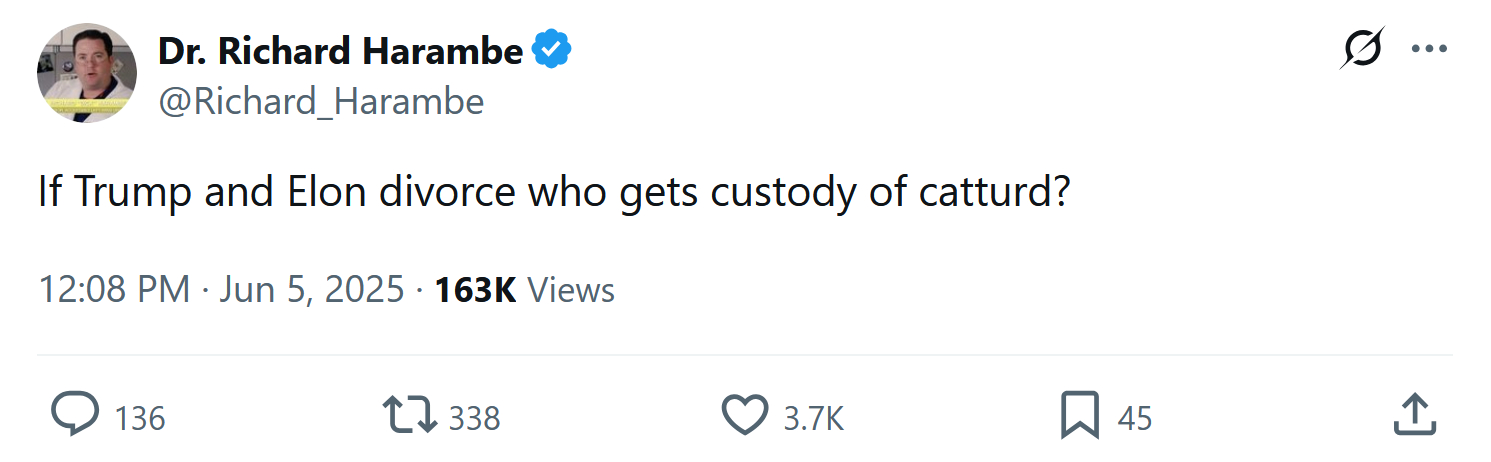Repost this tweet using the retweet icon
This screenshot has width=1491, height=462.
(410, 415)
